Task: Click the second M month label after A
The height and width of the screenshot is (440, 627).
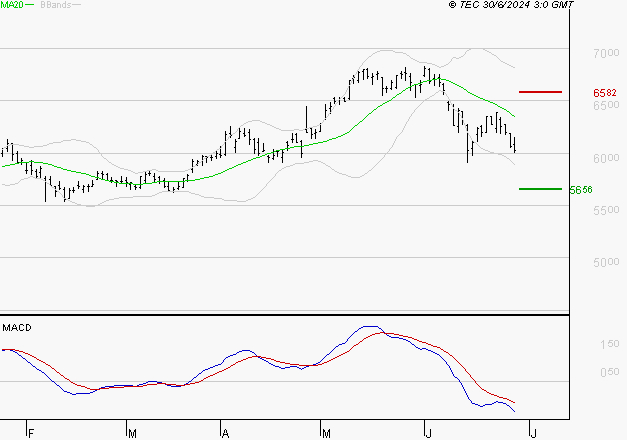Action: [x=326, y=433]
